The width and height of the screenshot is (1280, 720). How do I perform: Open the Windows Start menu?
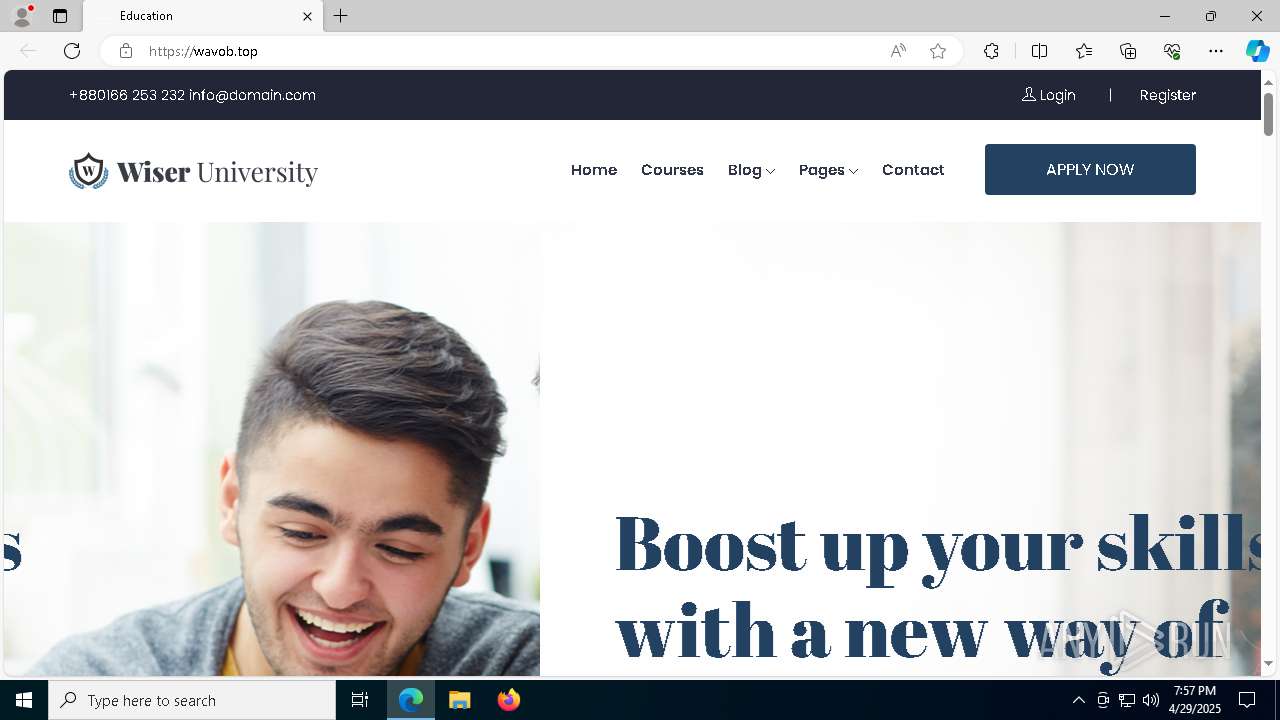point(24,700)
